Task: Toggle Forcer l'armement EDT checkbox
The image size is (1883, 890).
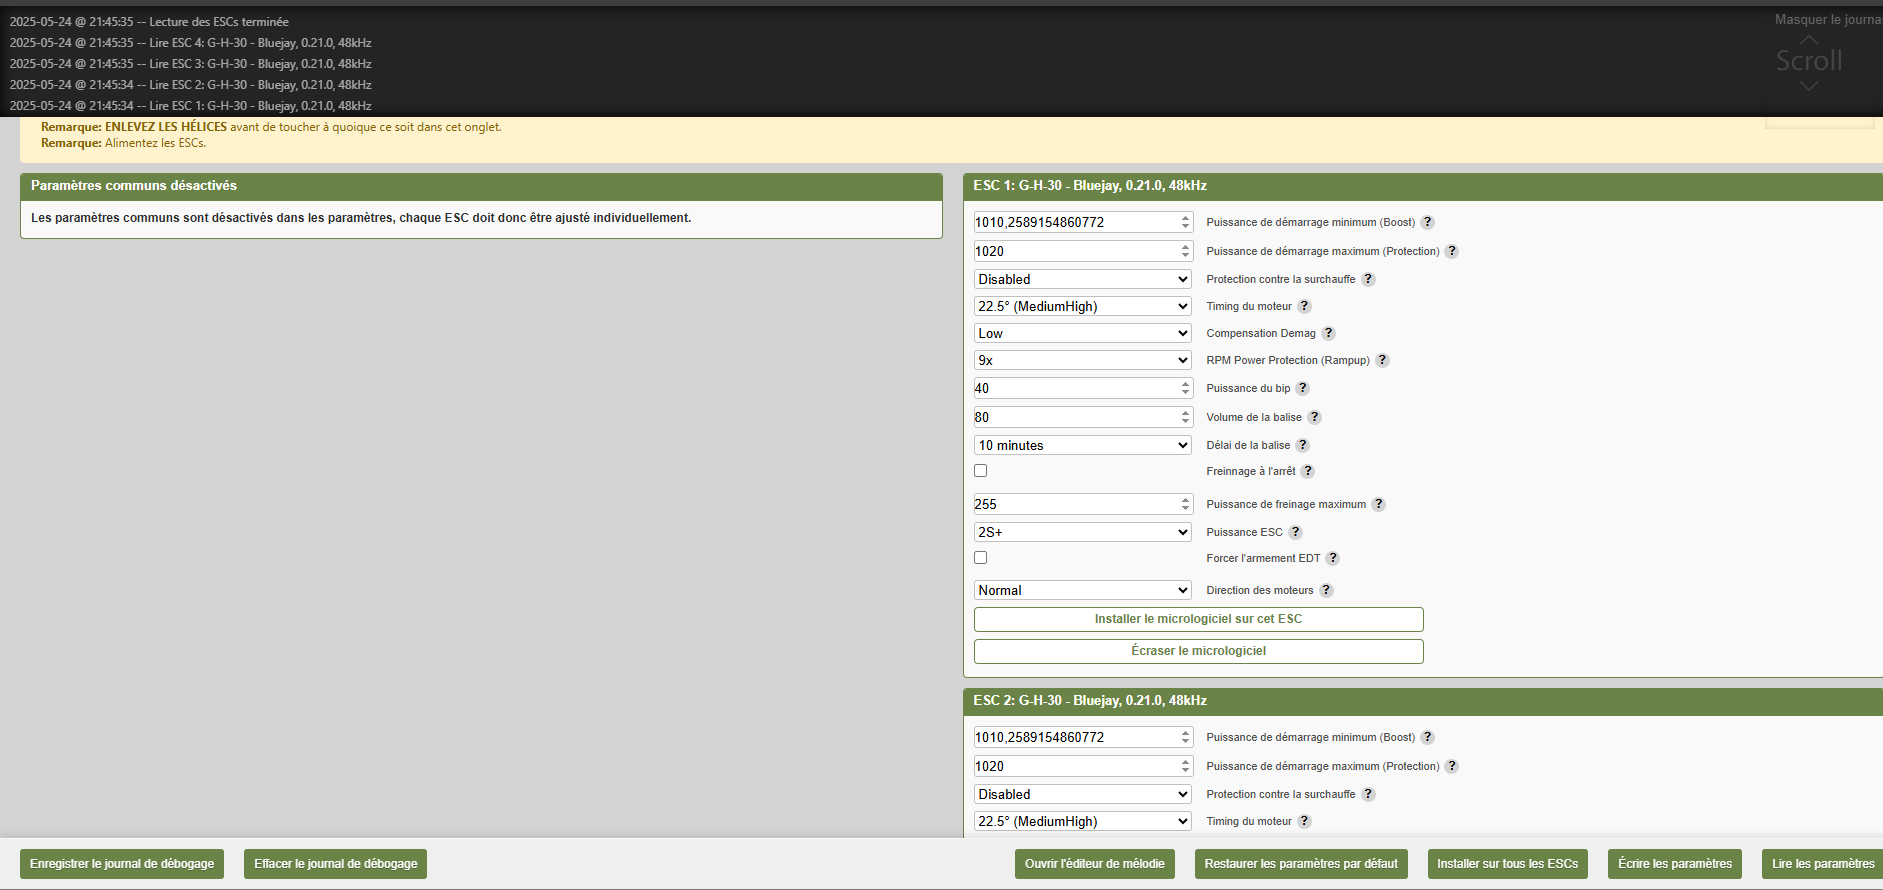Action: [981, 558]
